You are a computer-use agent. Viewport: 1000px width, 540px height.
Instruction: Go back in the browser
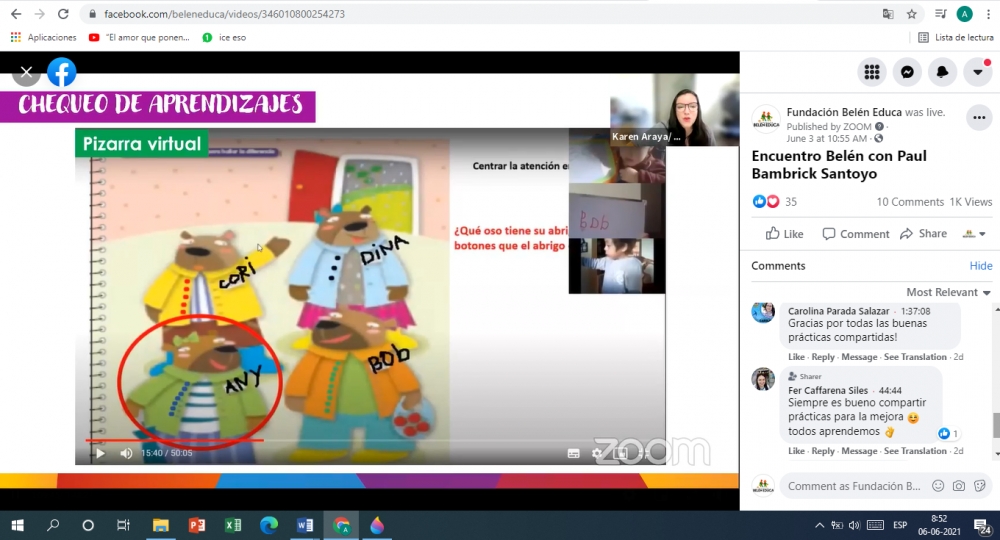[16, 14]
